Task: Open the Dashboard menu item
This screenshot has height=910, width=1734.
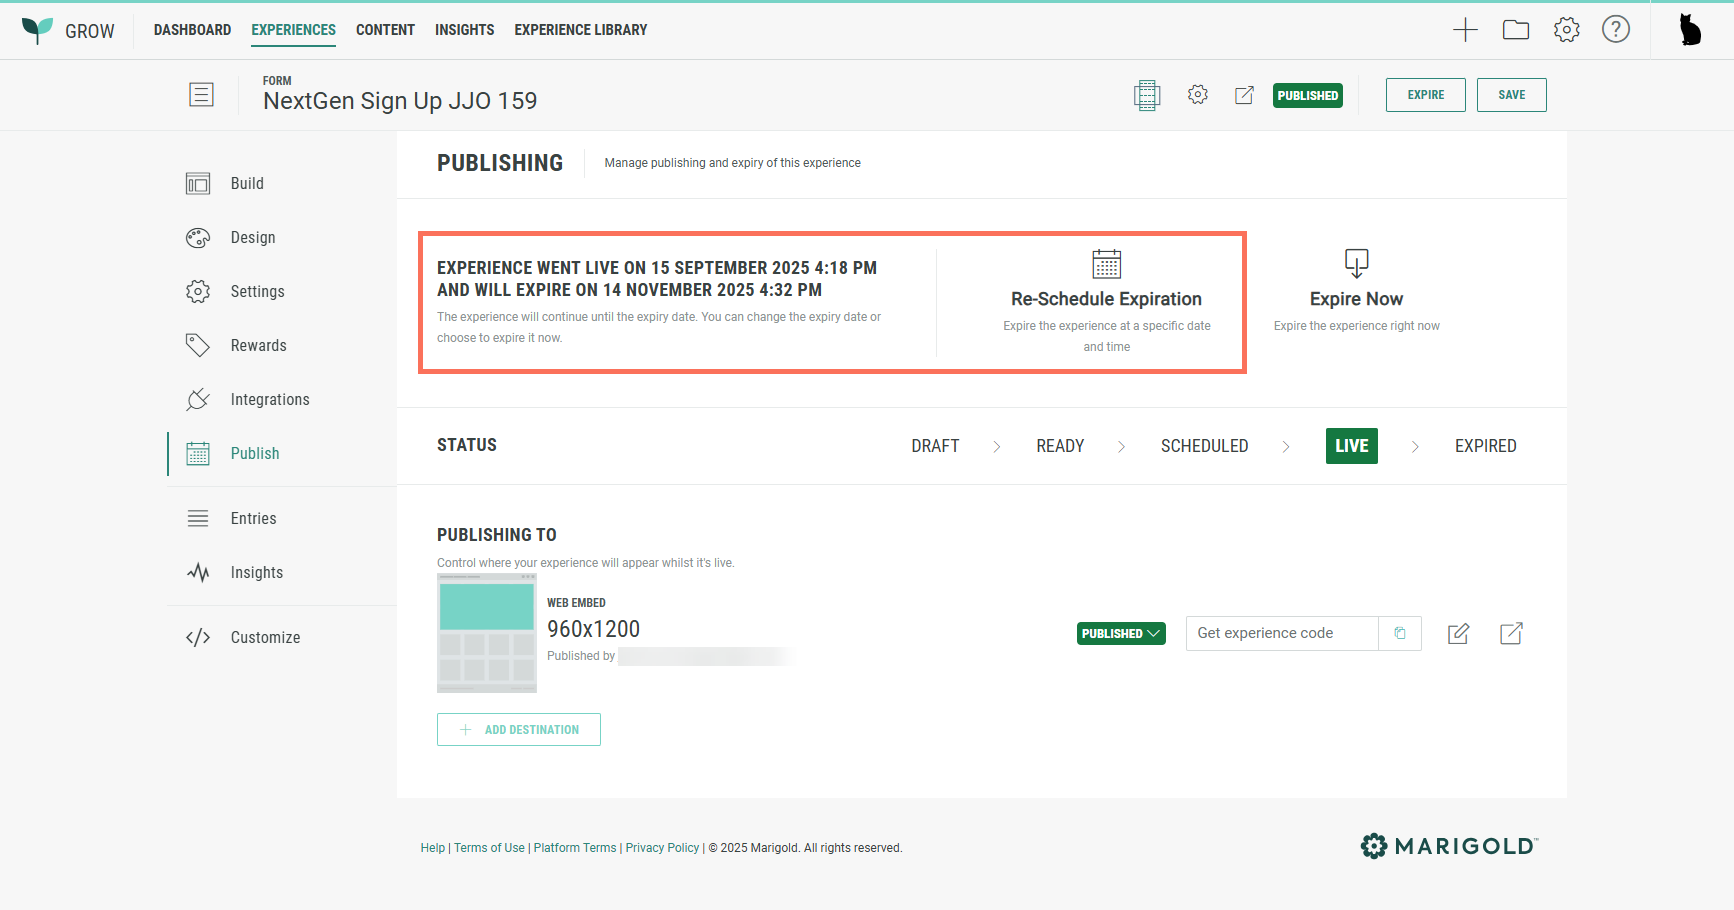Action: (192, 30)
